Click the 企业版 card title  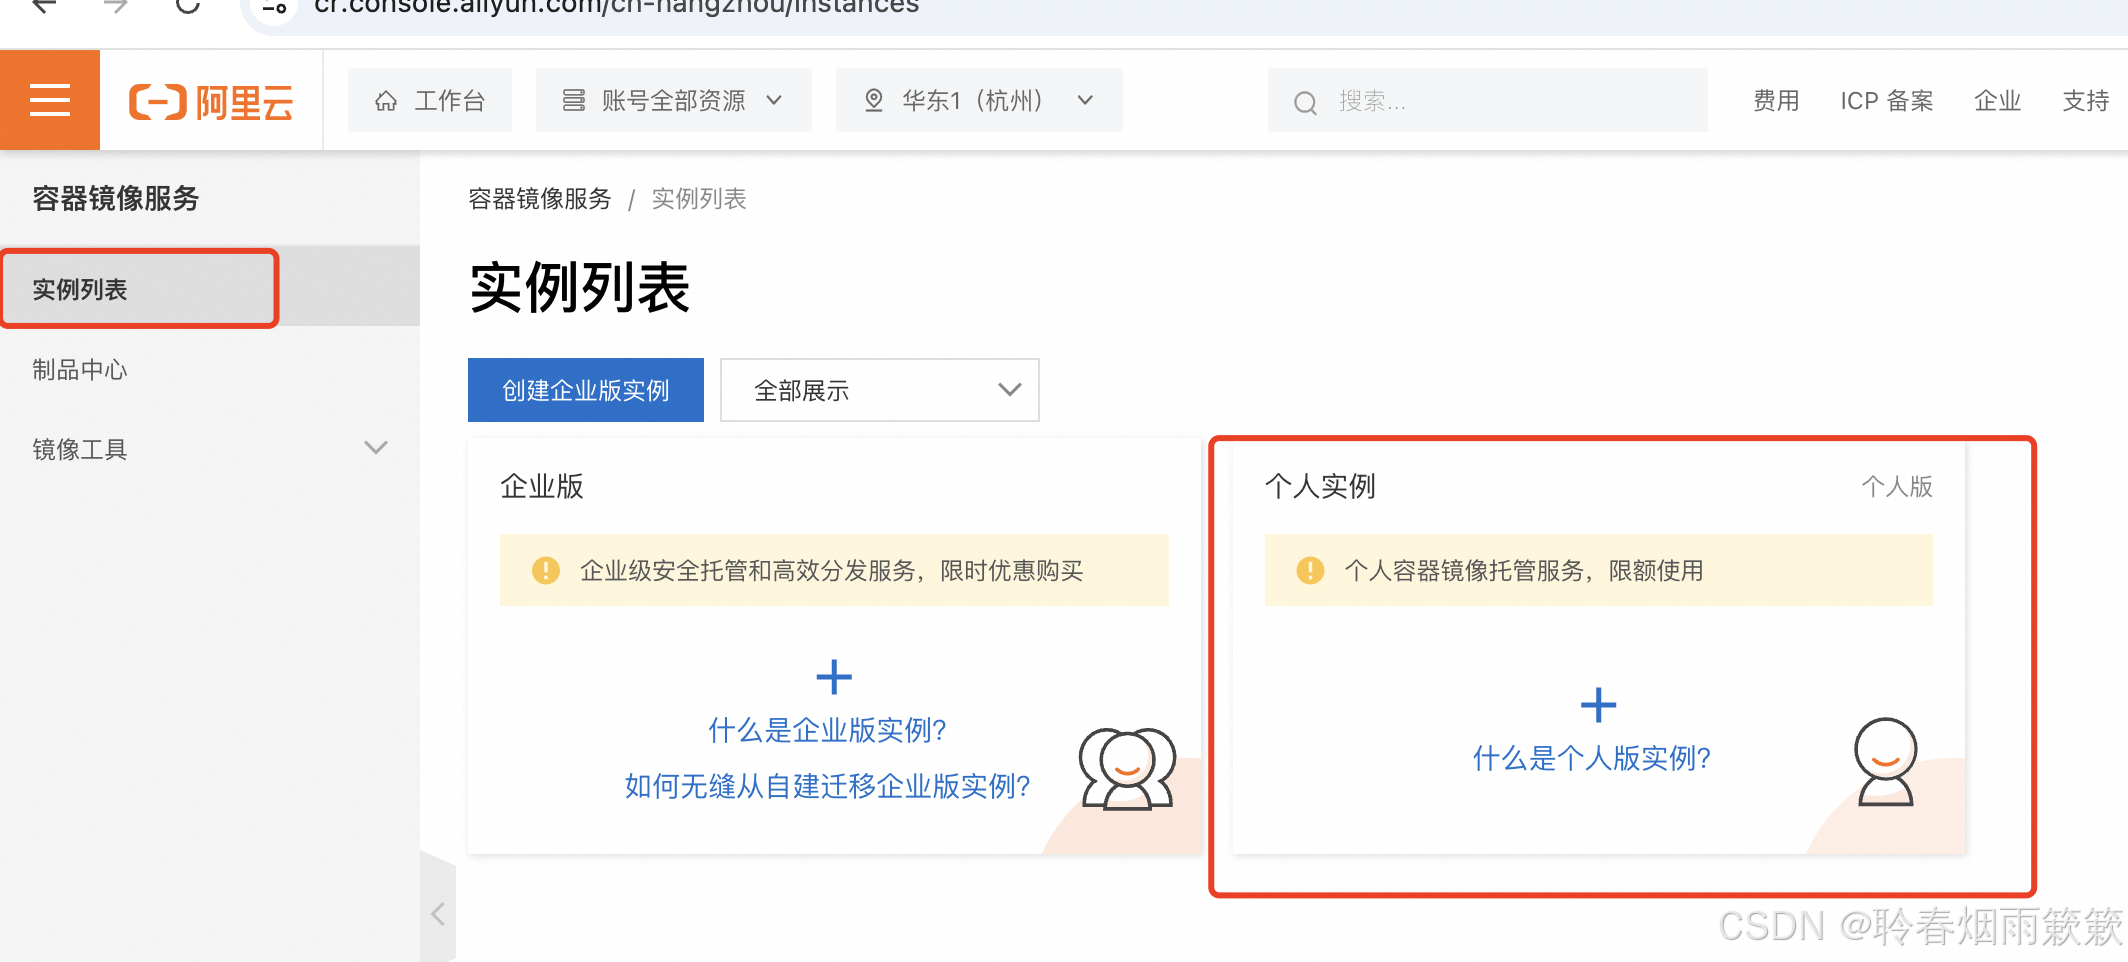pyautogui.click(x=542, y=486)
